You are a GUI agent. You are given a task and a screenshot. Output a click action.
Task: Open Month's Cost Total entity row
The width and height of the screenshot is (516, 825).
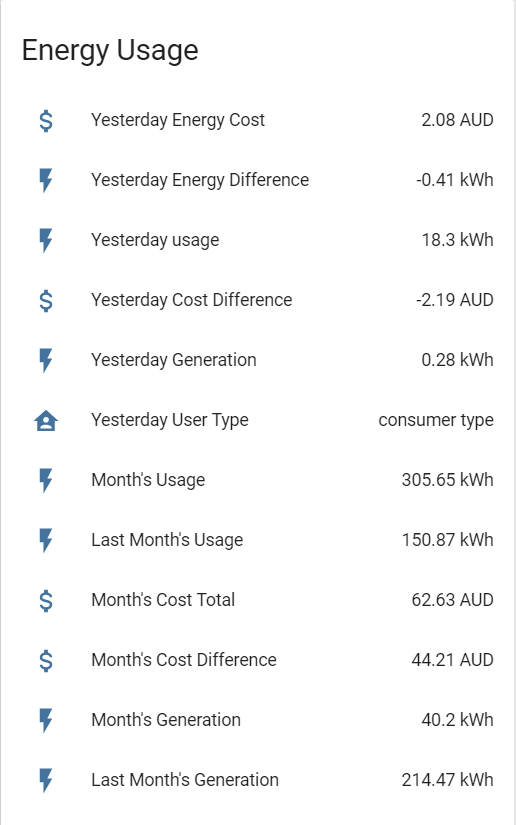point(258,600)
